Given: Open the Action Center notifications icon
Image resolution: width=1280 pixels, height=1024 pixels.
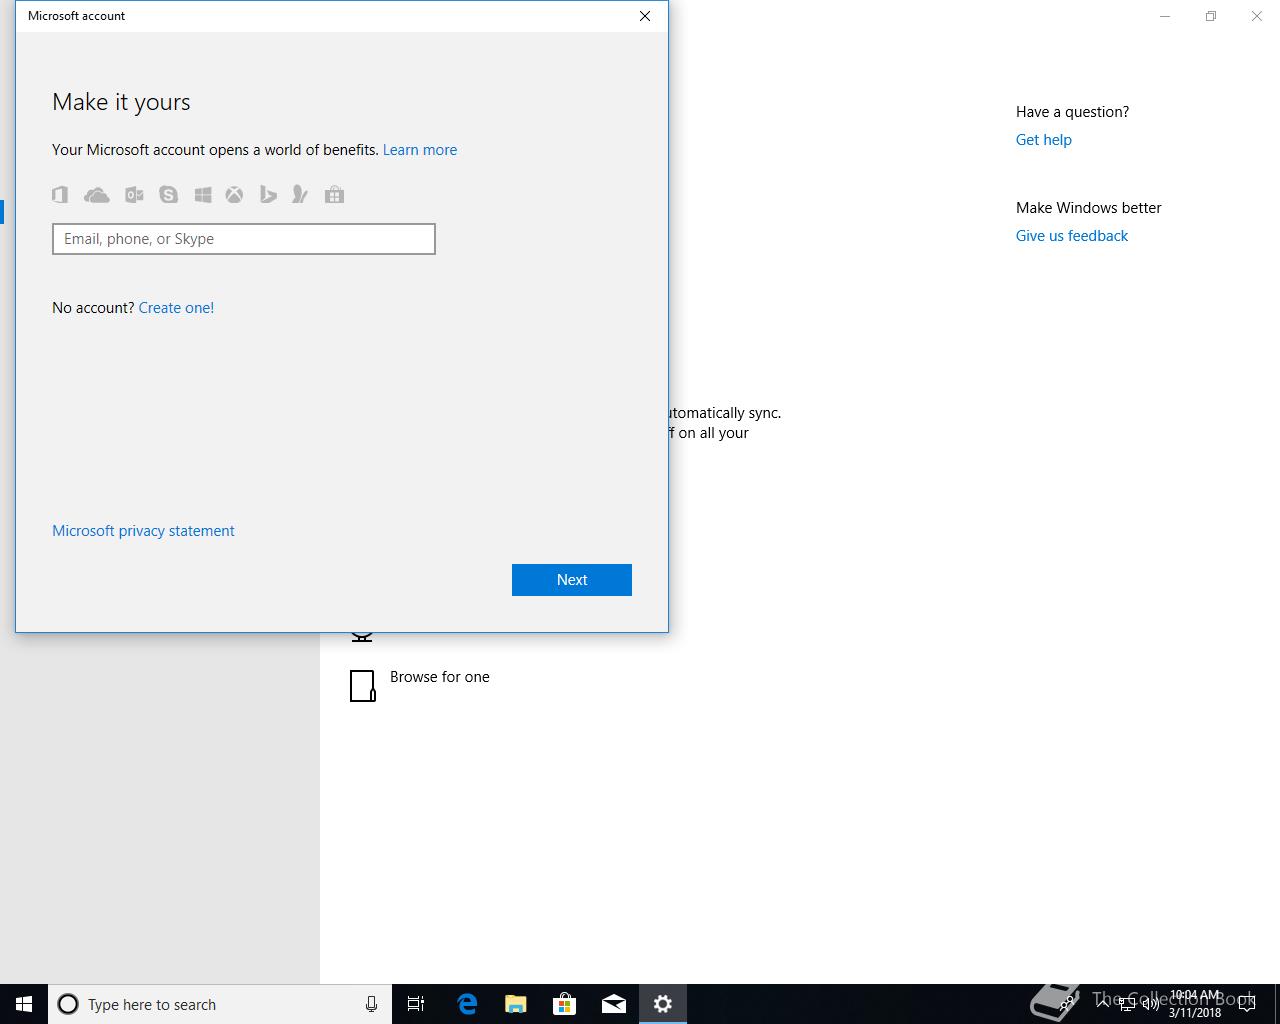Looking at the screenshot, I should tap(1246, 1003).
